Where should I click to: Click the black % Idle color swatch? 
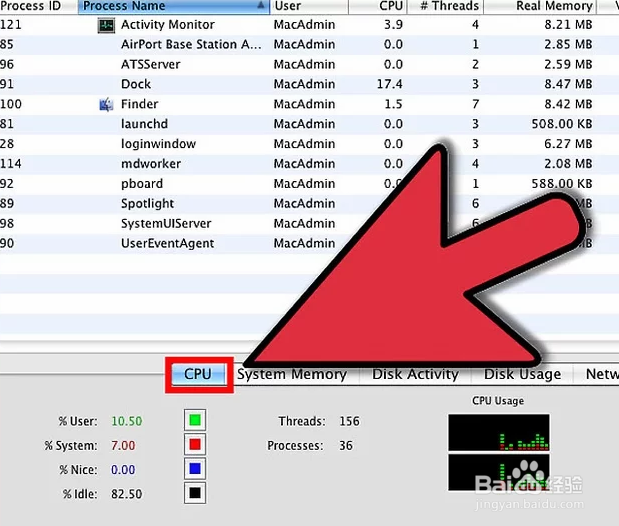(195, 493)
